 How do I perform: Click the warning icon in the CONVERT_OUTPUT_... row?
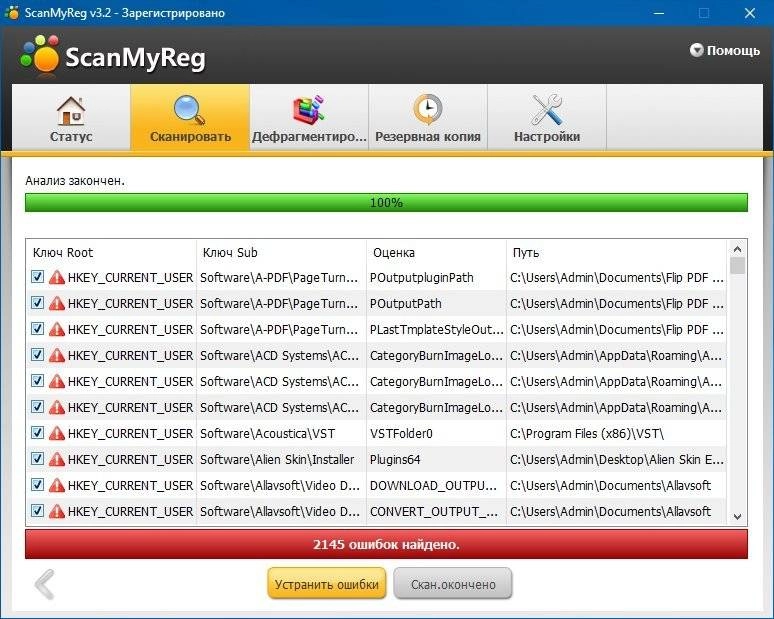click(x=57, y=511)
